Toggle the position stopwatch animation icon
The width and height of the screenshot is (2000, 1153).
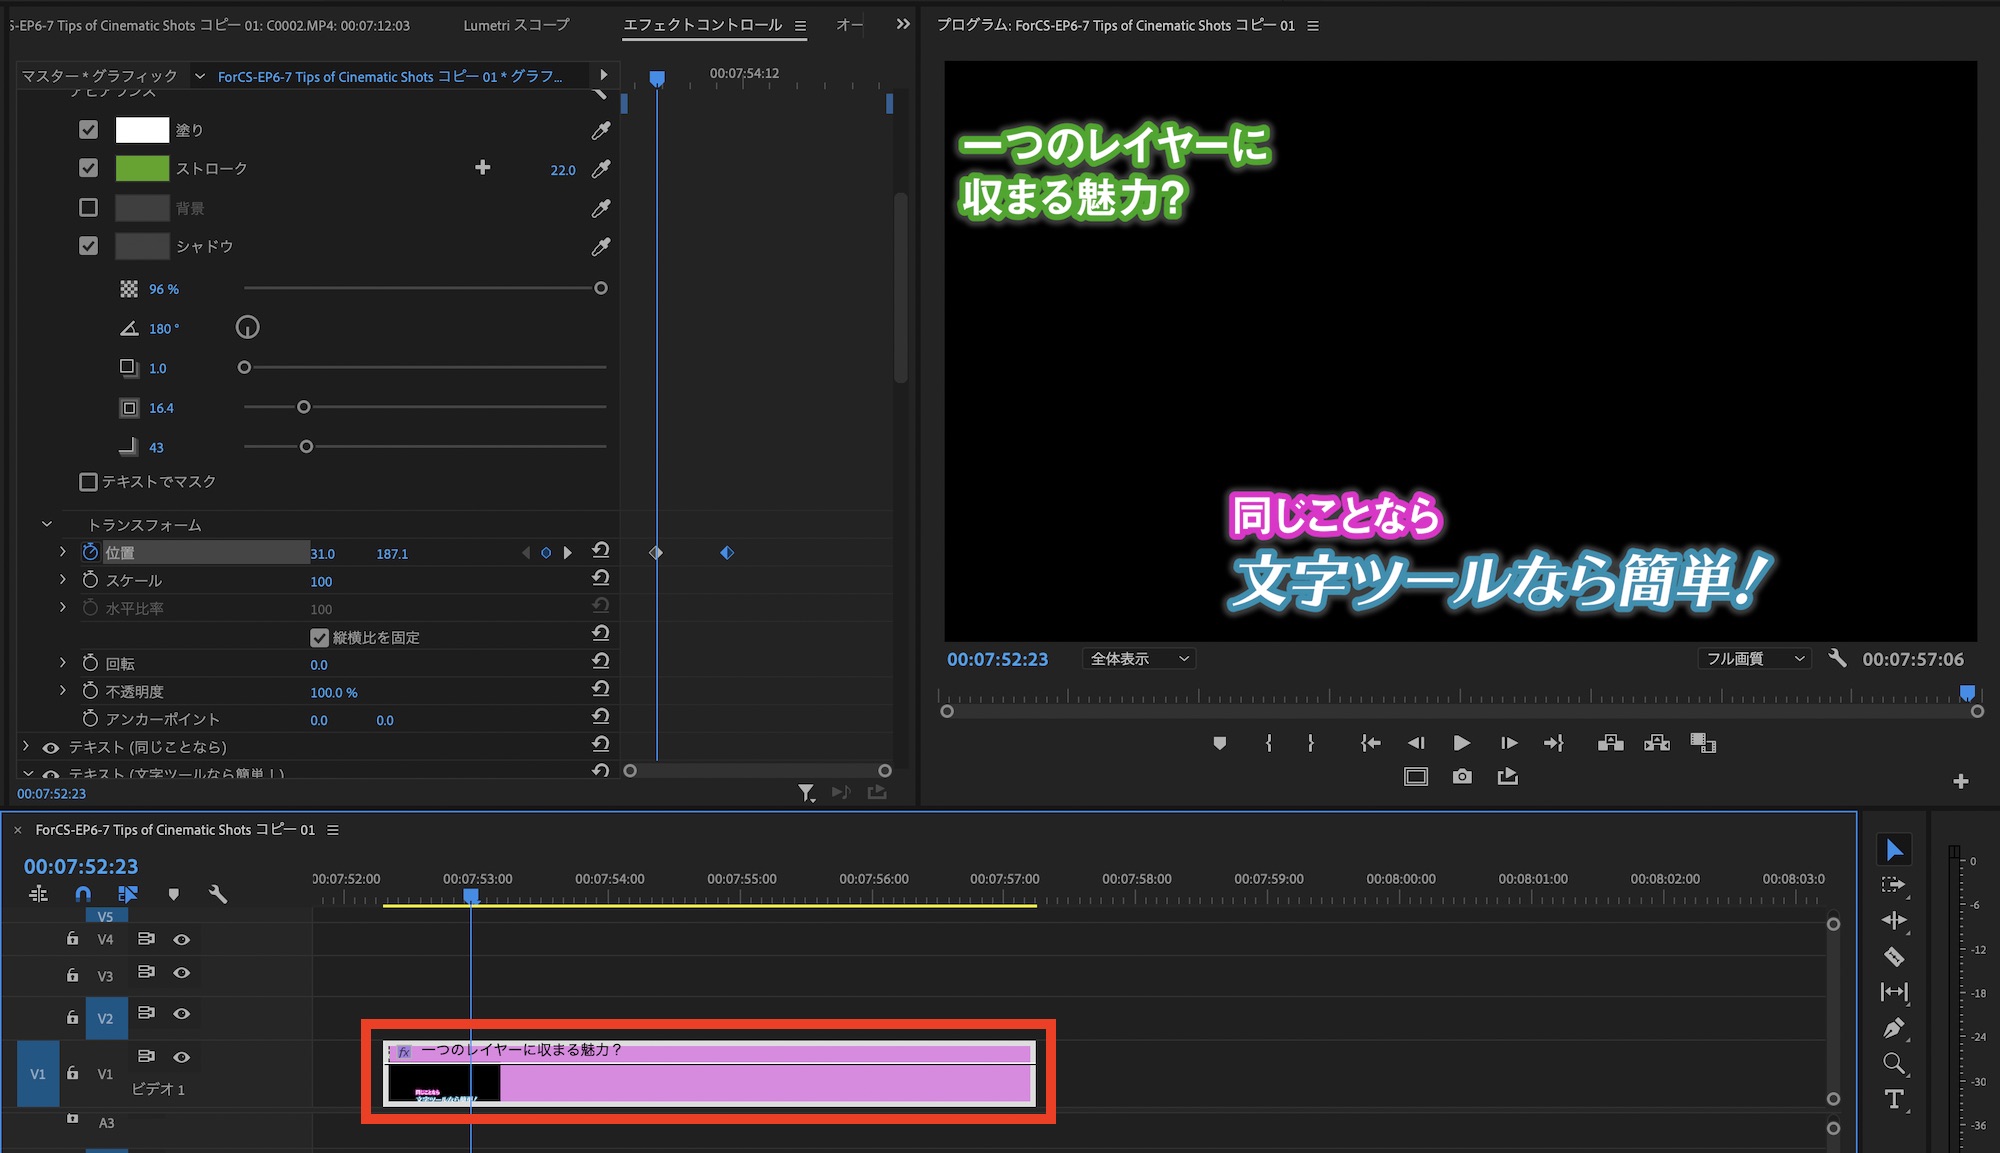coord(90,552)
